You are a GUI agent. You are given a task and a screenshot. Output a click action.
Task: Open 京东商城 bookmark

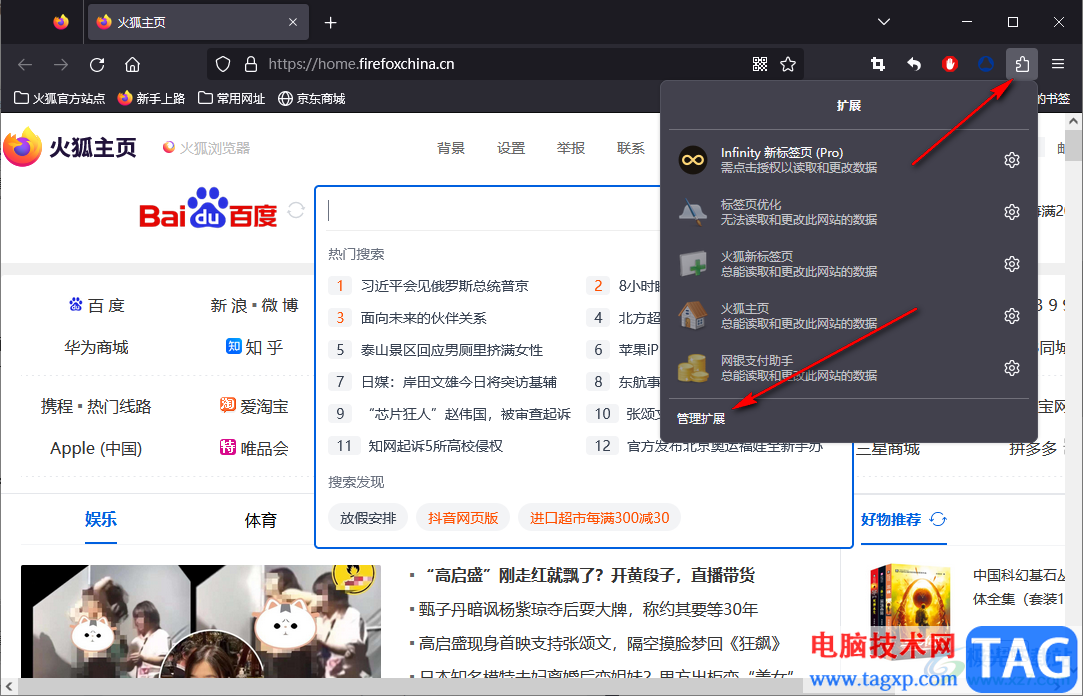pyautogui.click(x=312, y=99)
